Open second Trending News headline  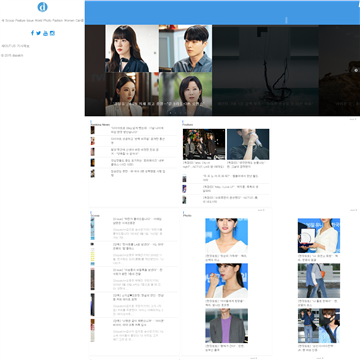point(137,141)
